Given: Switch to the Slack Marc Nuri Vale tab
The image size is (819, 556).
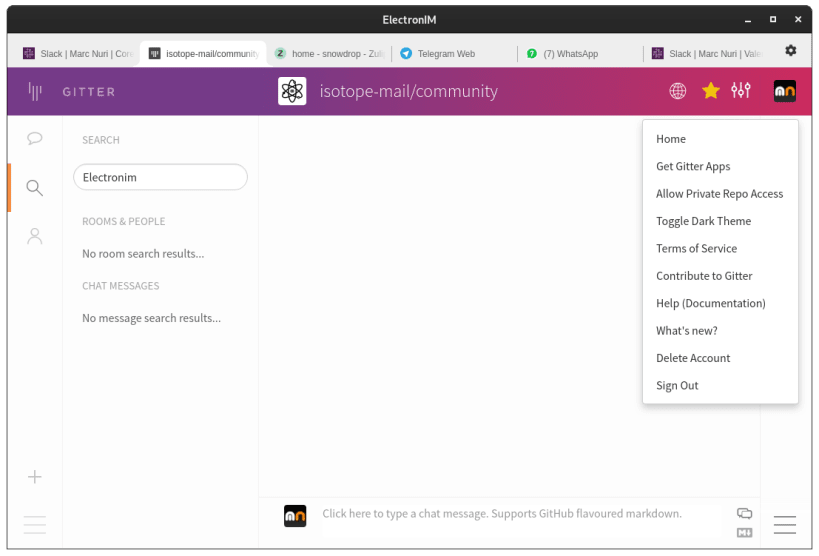Looking at the screenshot, I should (706, 53).
